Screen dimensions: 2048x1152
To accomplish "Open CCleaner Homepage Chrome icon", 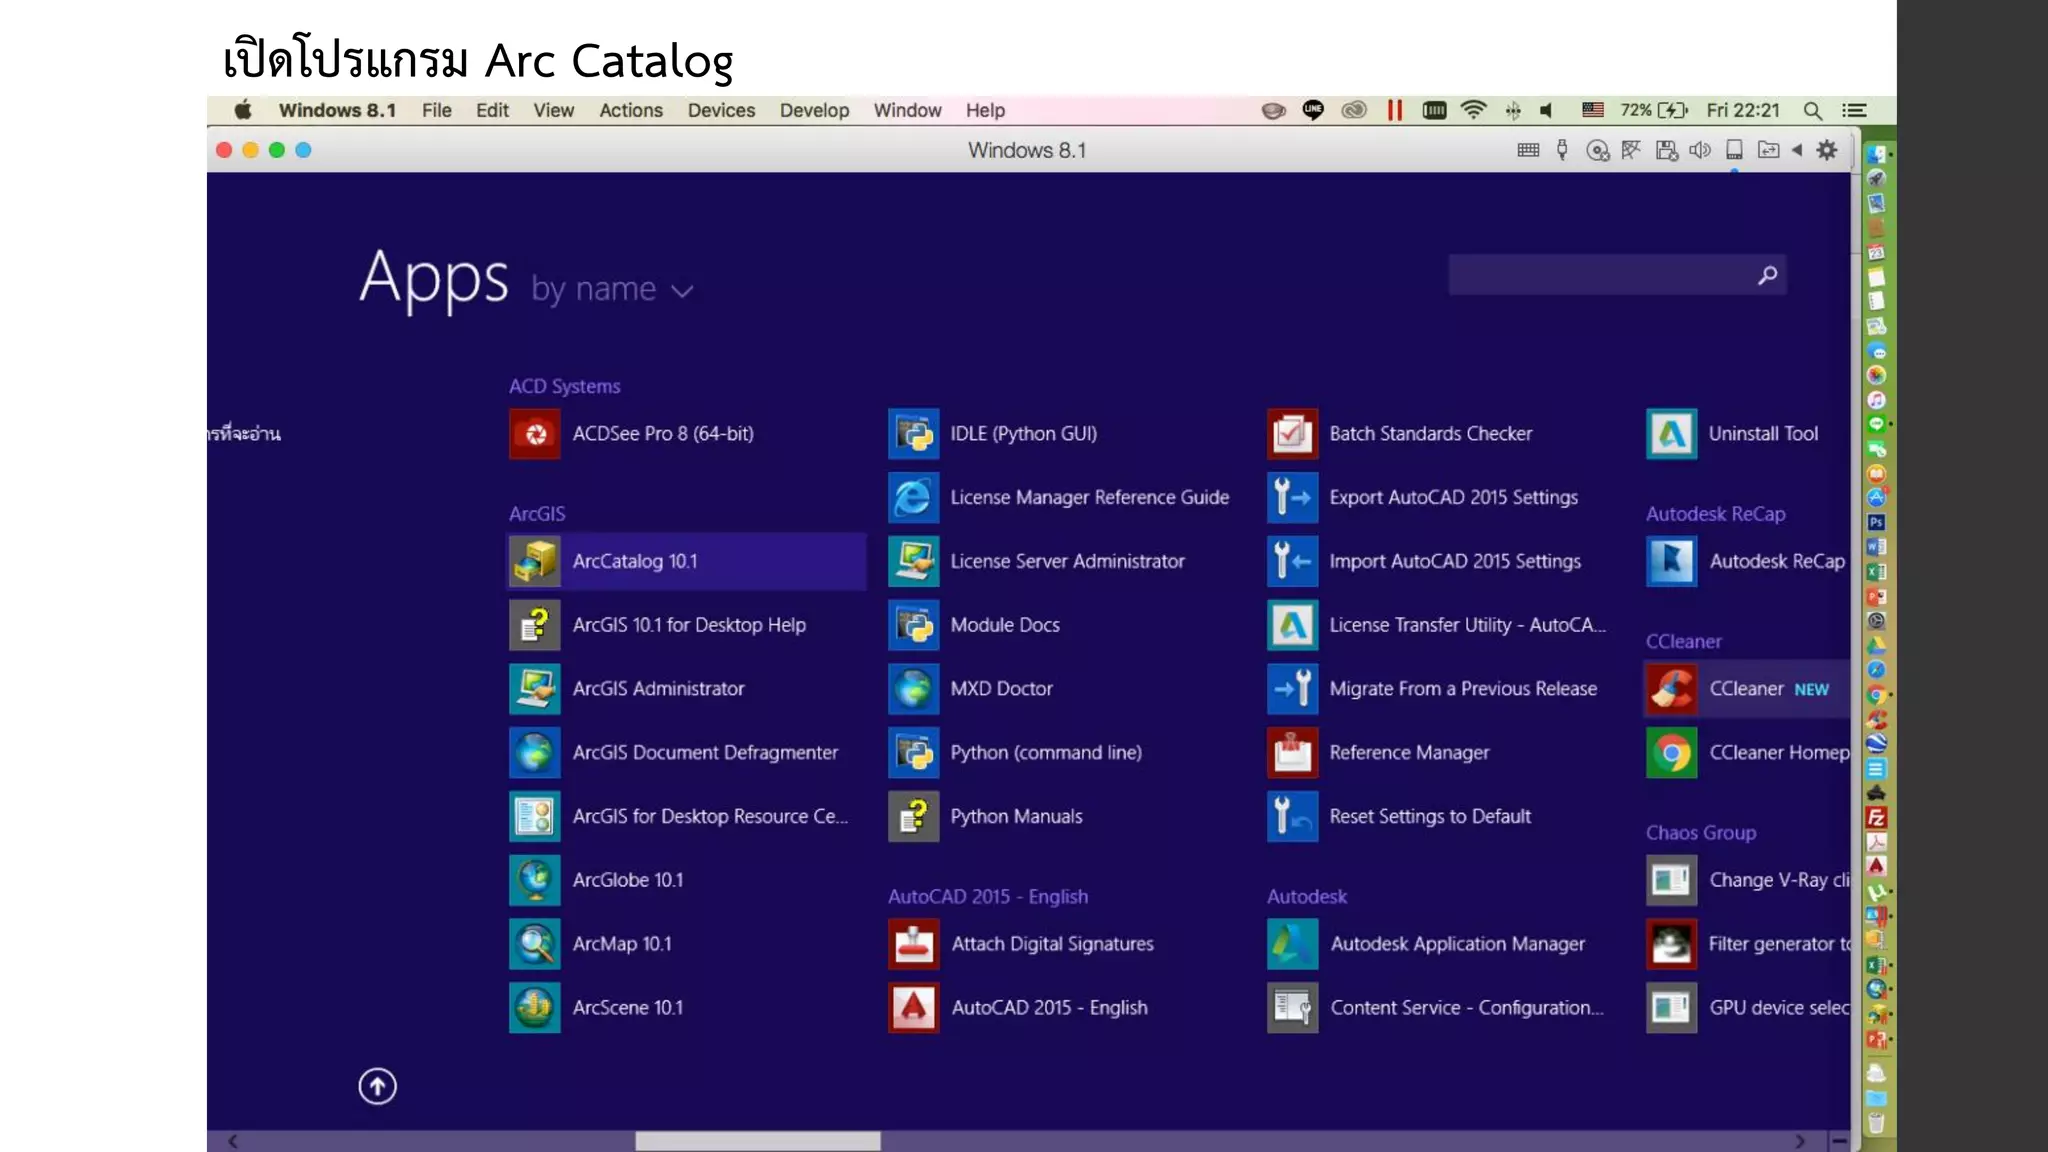I will 1672,753.
